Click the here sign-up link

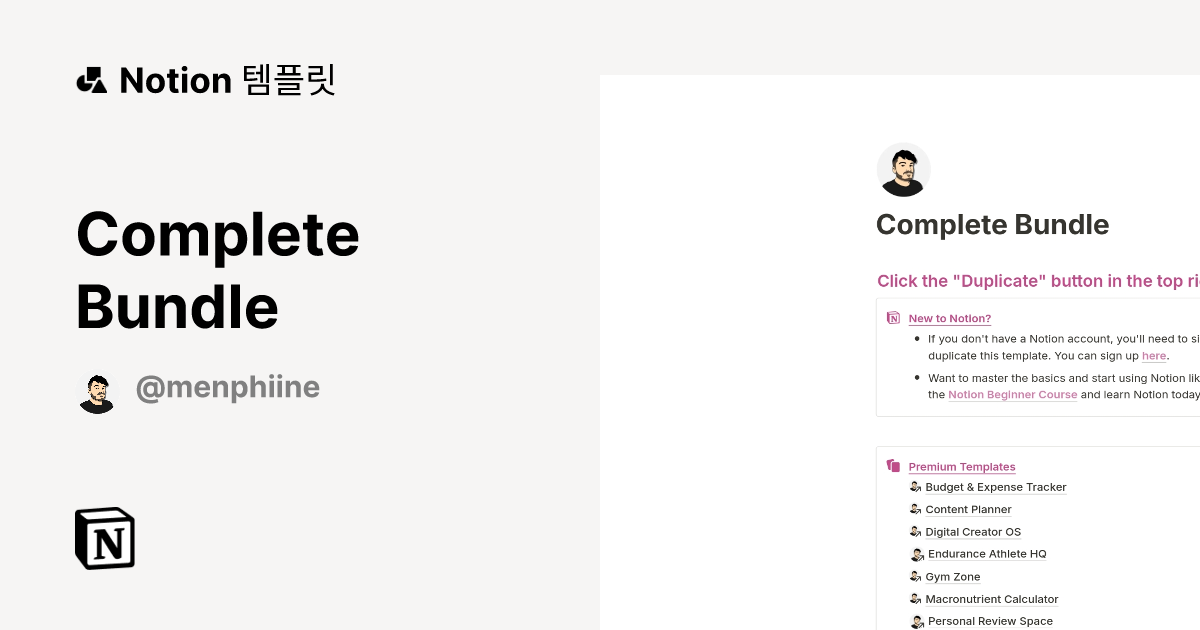[x=1154, y=355]
